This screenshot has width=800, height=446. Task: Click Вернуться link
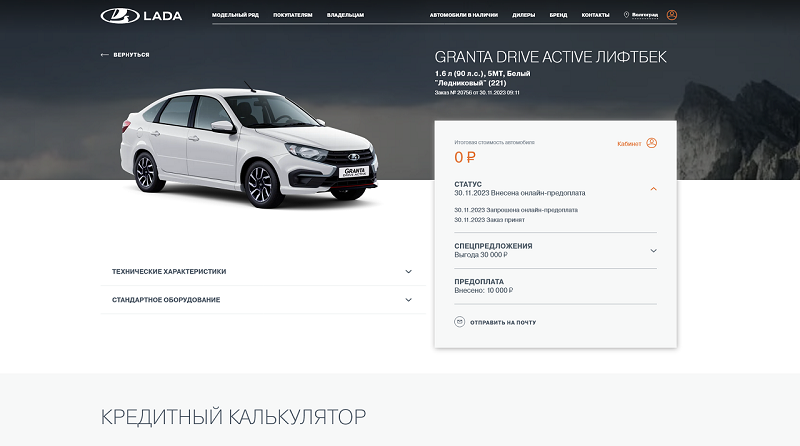(131, 55)
